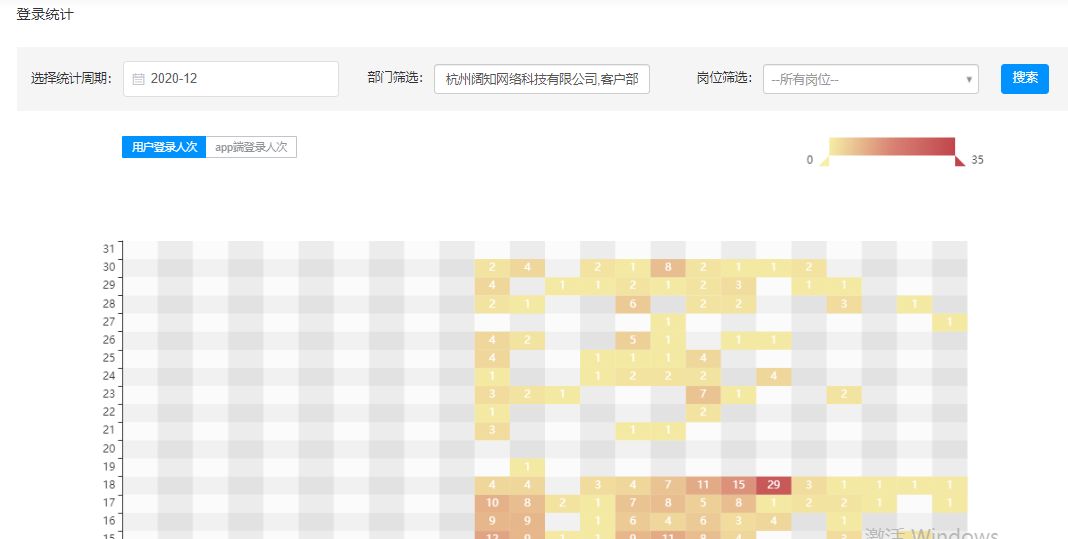The height and width of the screenshot is (539, 1068).
Task: Click the calendar icon in the date field
Action: (x=139, y=79)
